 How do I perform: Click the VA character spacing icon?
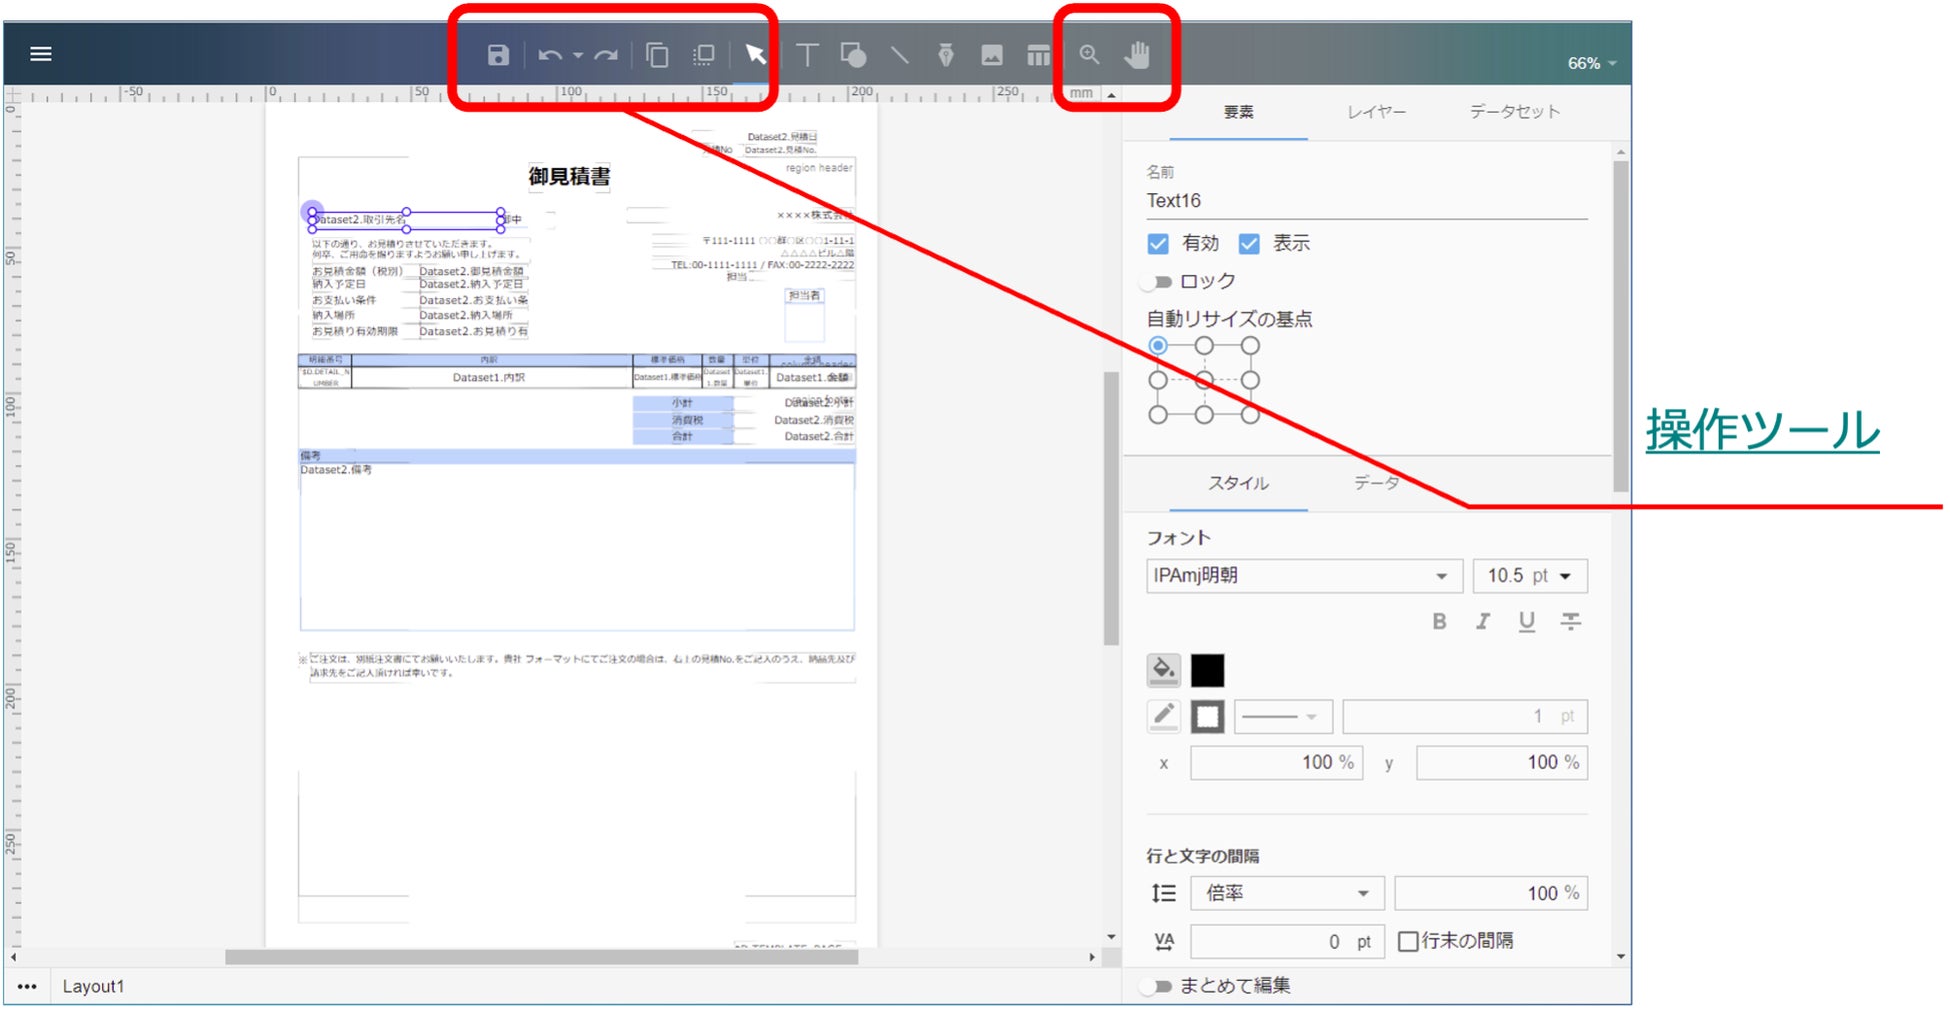tap(1164, 941)
